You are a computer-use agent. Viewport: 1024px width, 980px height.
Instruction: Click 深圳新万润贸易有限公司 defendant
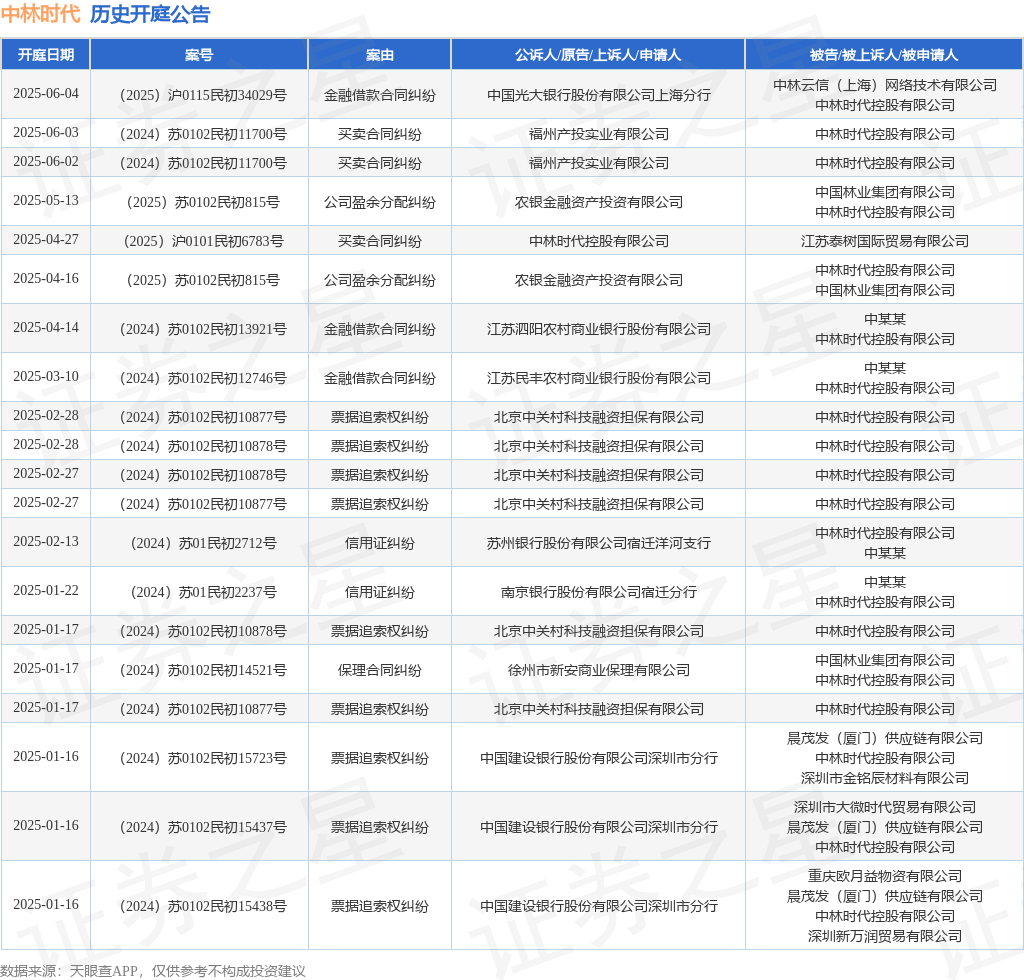tap(884, 936)
